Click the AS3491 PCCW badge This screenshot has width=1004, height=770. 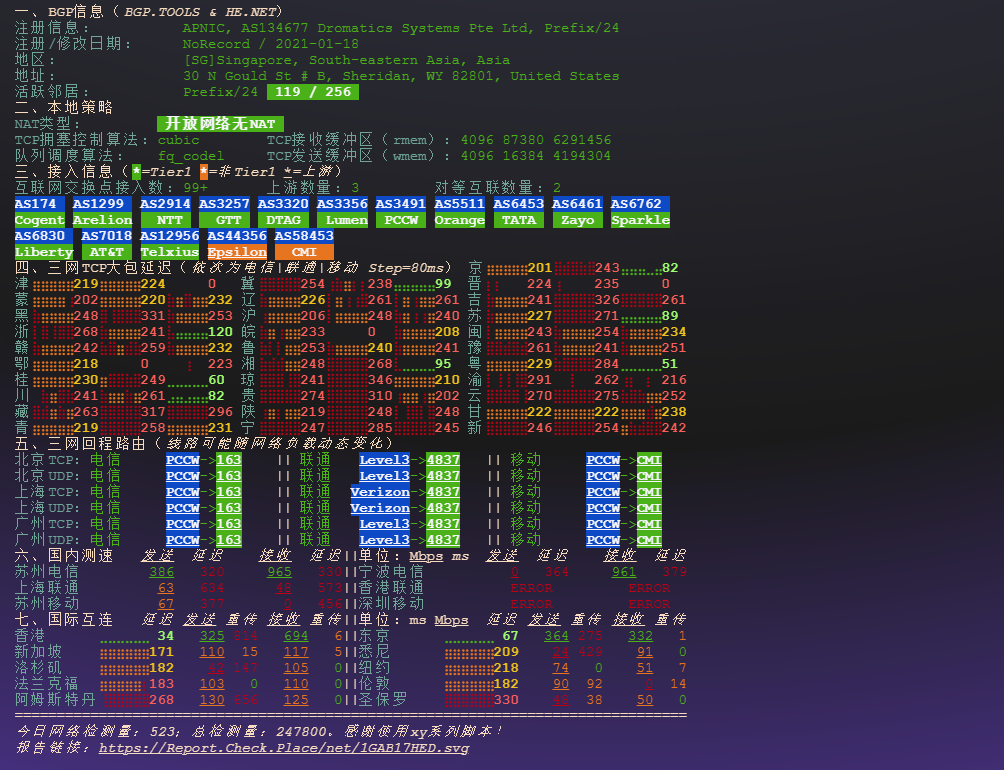401,212
